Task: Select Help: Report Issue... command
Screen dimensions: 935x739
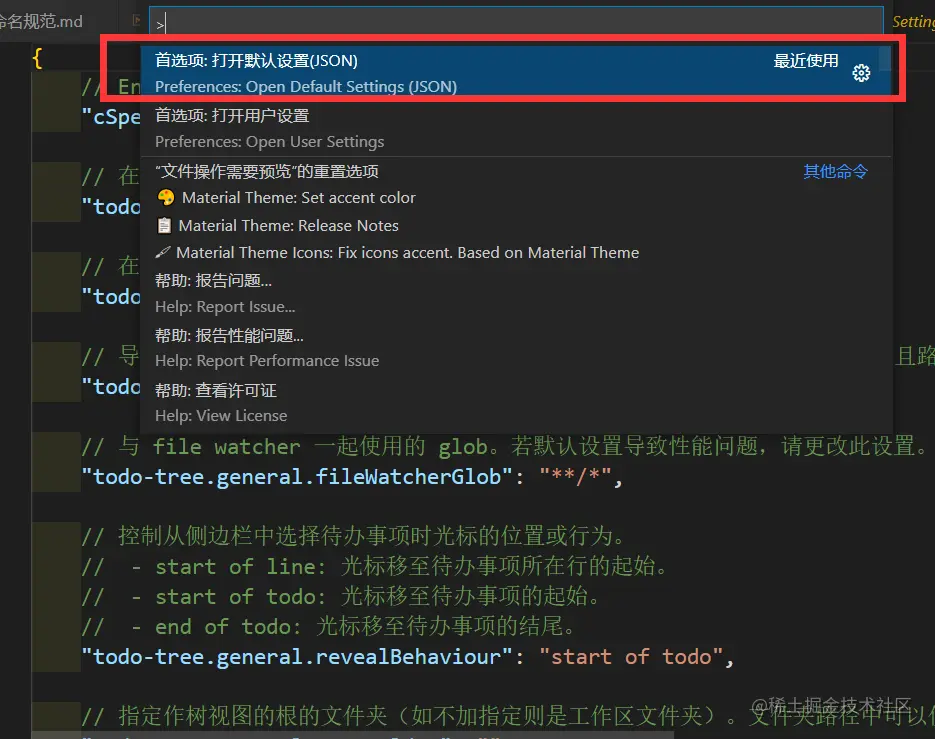Action: [x=516, y=293]
